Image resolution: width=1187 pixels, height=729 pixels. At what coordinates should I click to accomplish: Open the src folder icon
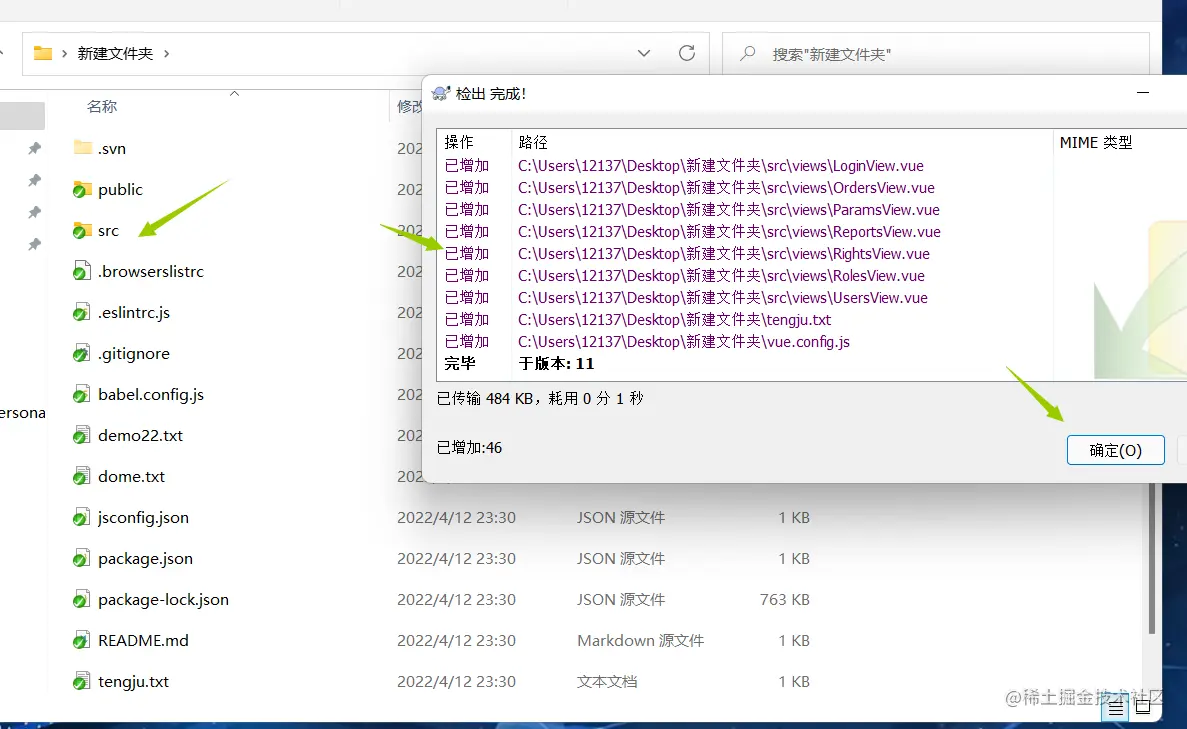82,230
